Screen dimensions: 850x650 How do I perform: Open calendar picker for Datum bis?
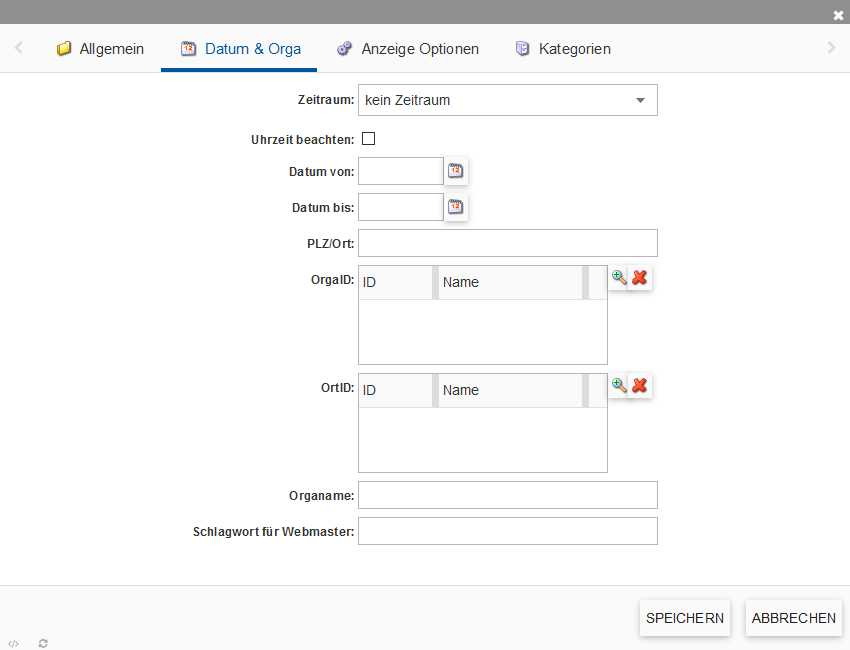(455, 207)
